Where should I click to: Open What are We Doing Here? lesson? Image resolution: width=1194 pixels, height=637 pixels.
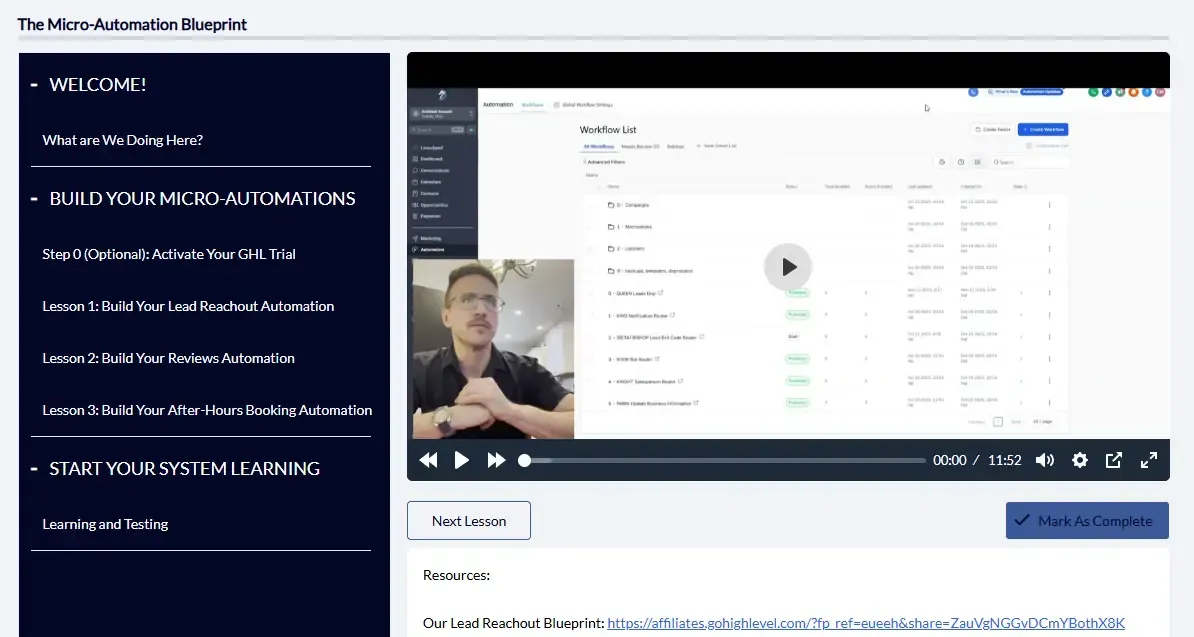click(x=123, y=140)
